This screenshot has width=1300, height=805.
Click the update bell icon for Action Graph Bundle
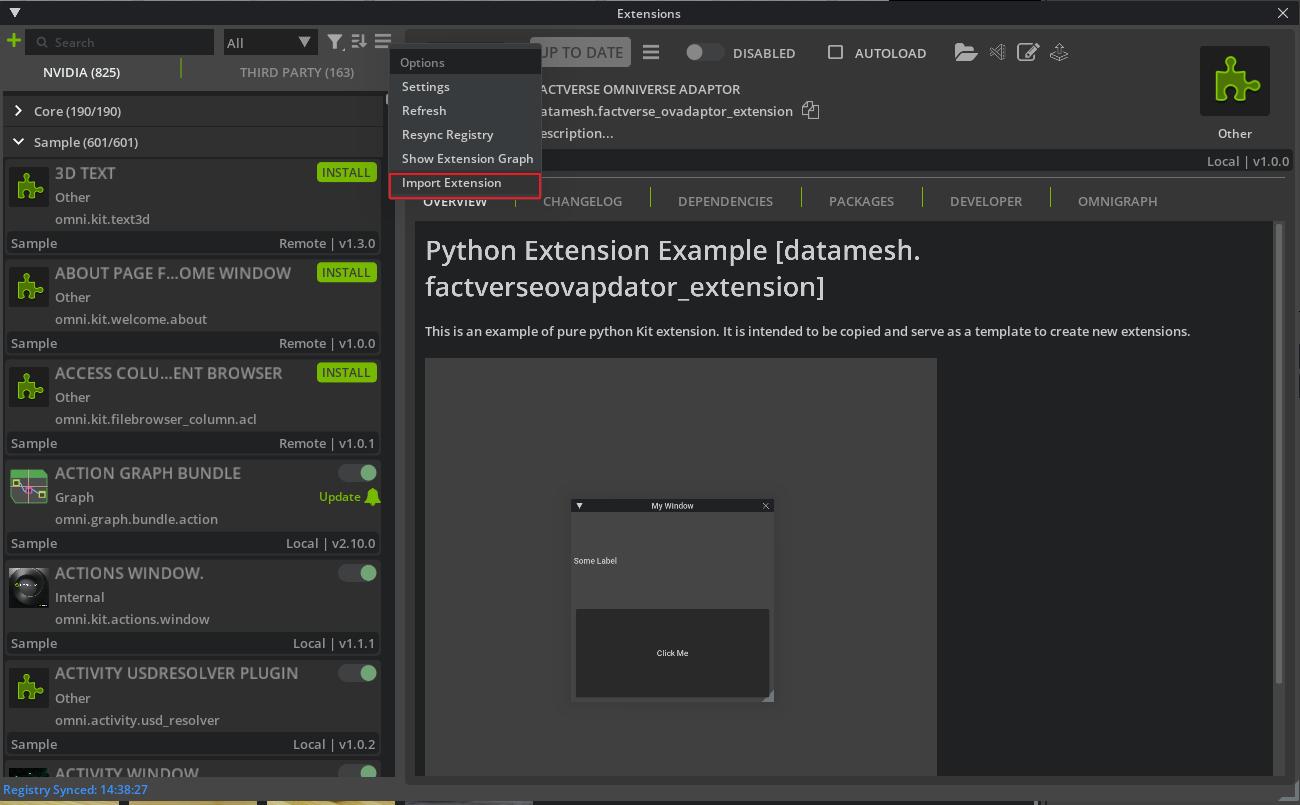tap(373, 497)
